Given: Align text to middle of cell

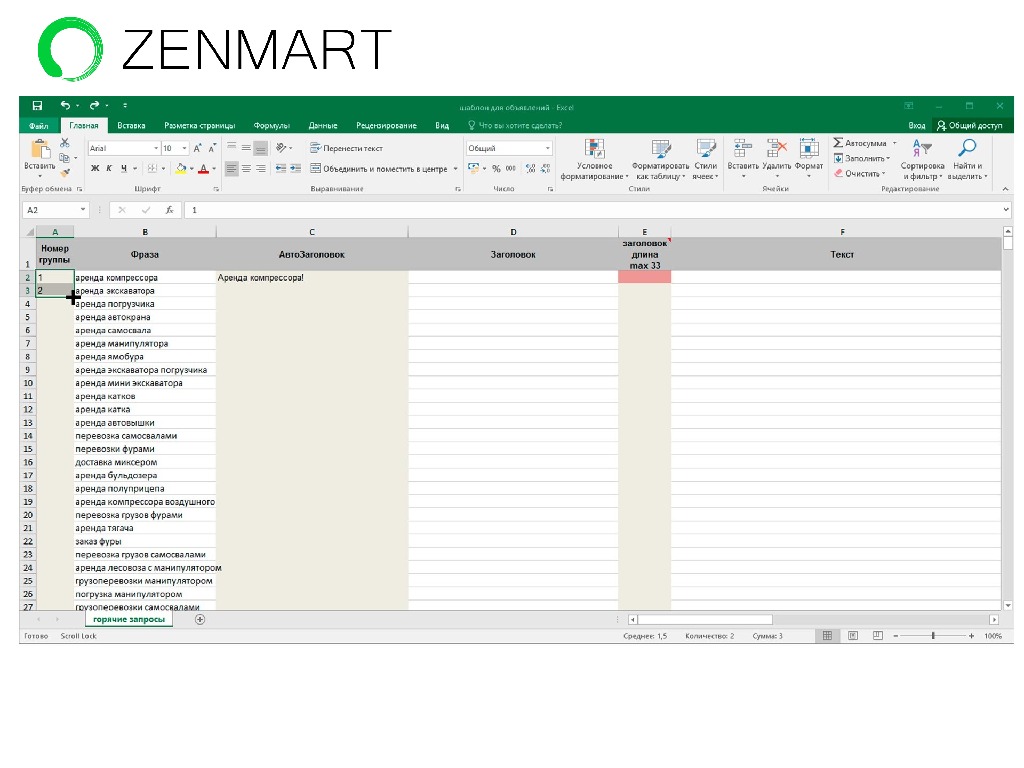Looking at the screenshot, I should (x=246, y=148).
